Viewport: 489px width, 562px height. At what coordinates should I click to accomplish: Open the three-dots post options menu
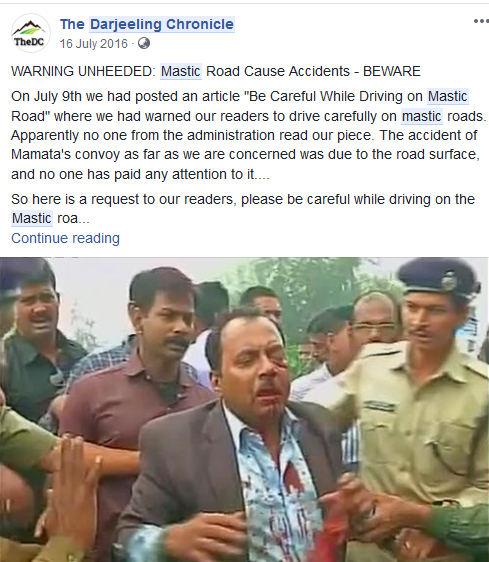[481, 21]
